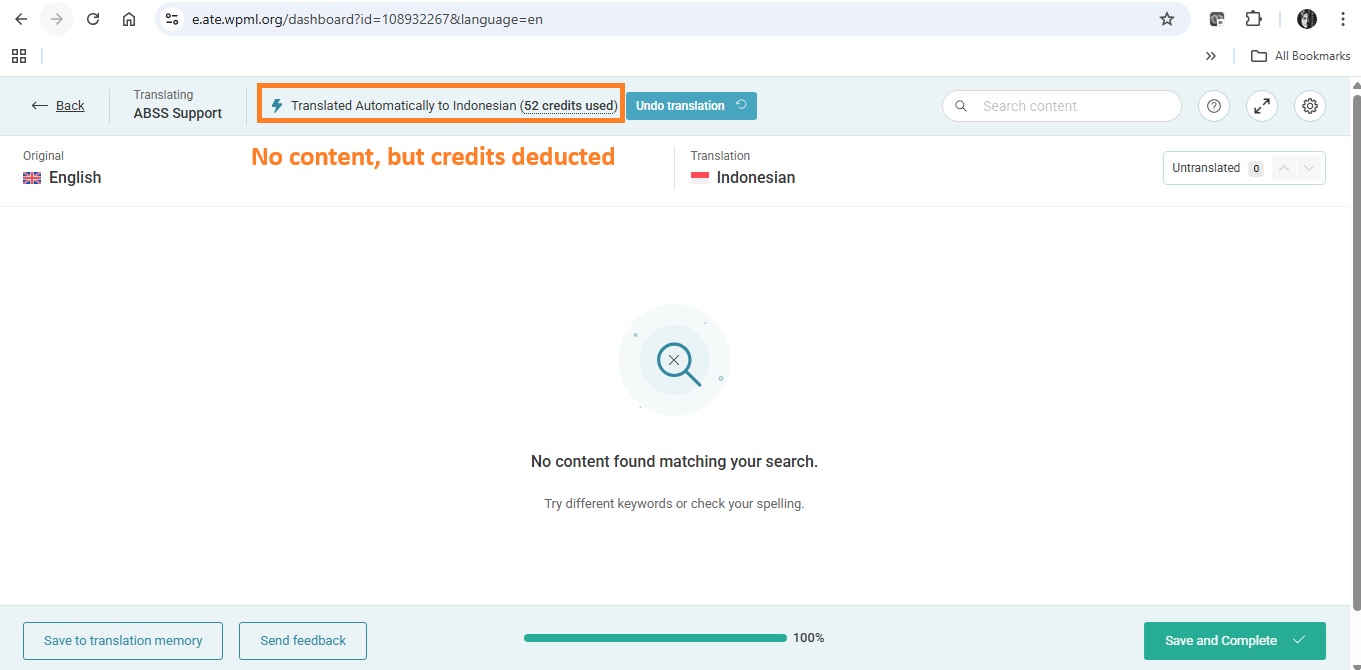Open the browser extensions puzzle icon
1361x670 pixels.
[1253, 19]
